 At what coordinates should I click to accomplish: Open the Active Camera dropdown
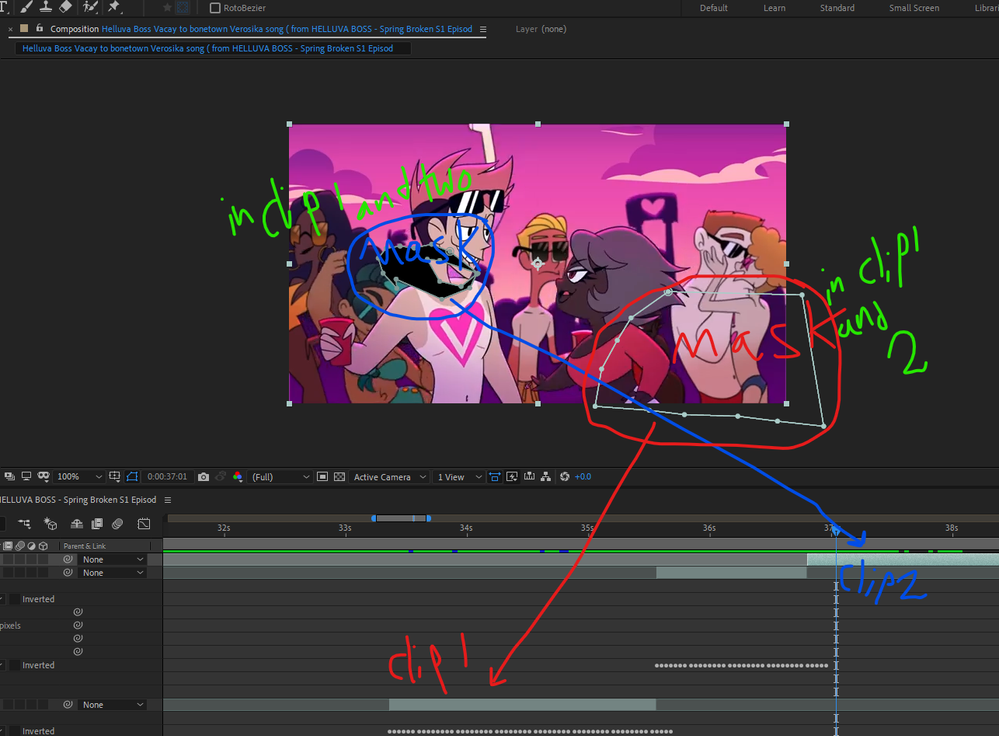pyautogui.click(x=389, y=477)
